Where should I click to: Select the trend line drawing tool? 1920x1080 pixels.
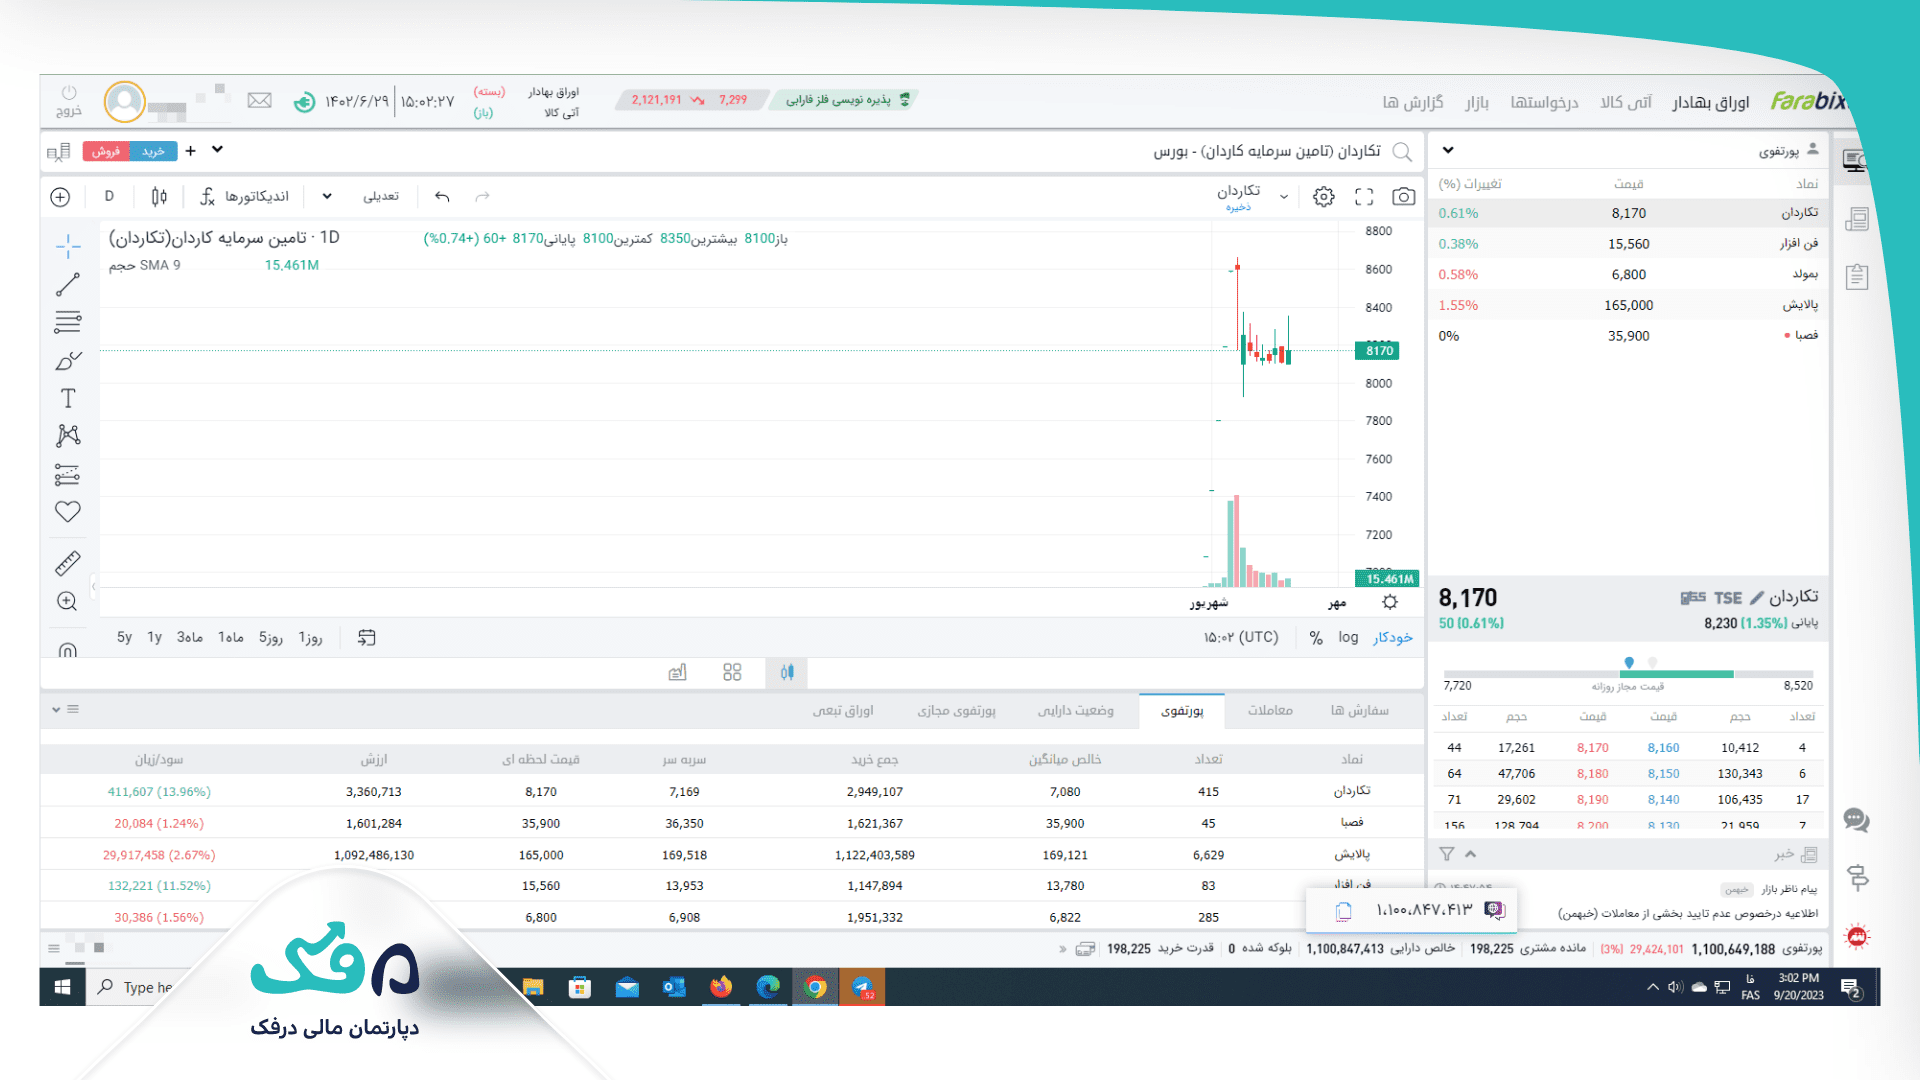[x=68, y=284]
